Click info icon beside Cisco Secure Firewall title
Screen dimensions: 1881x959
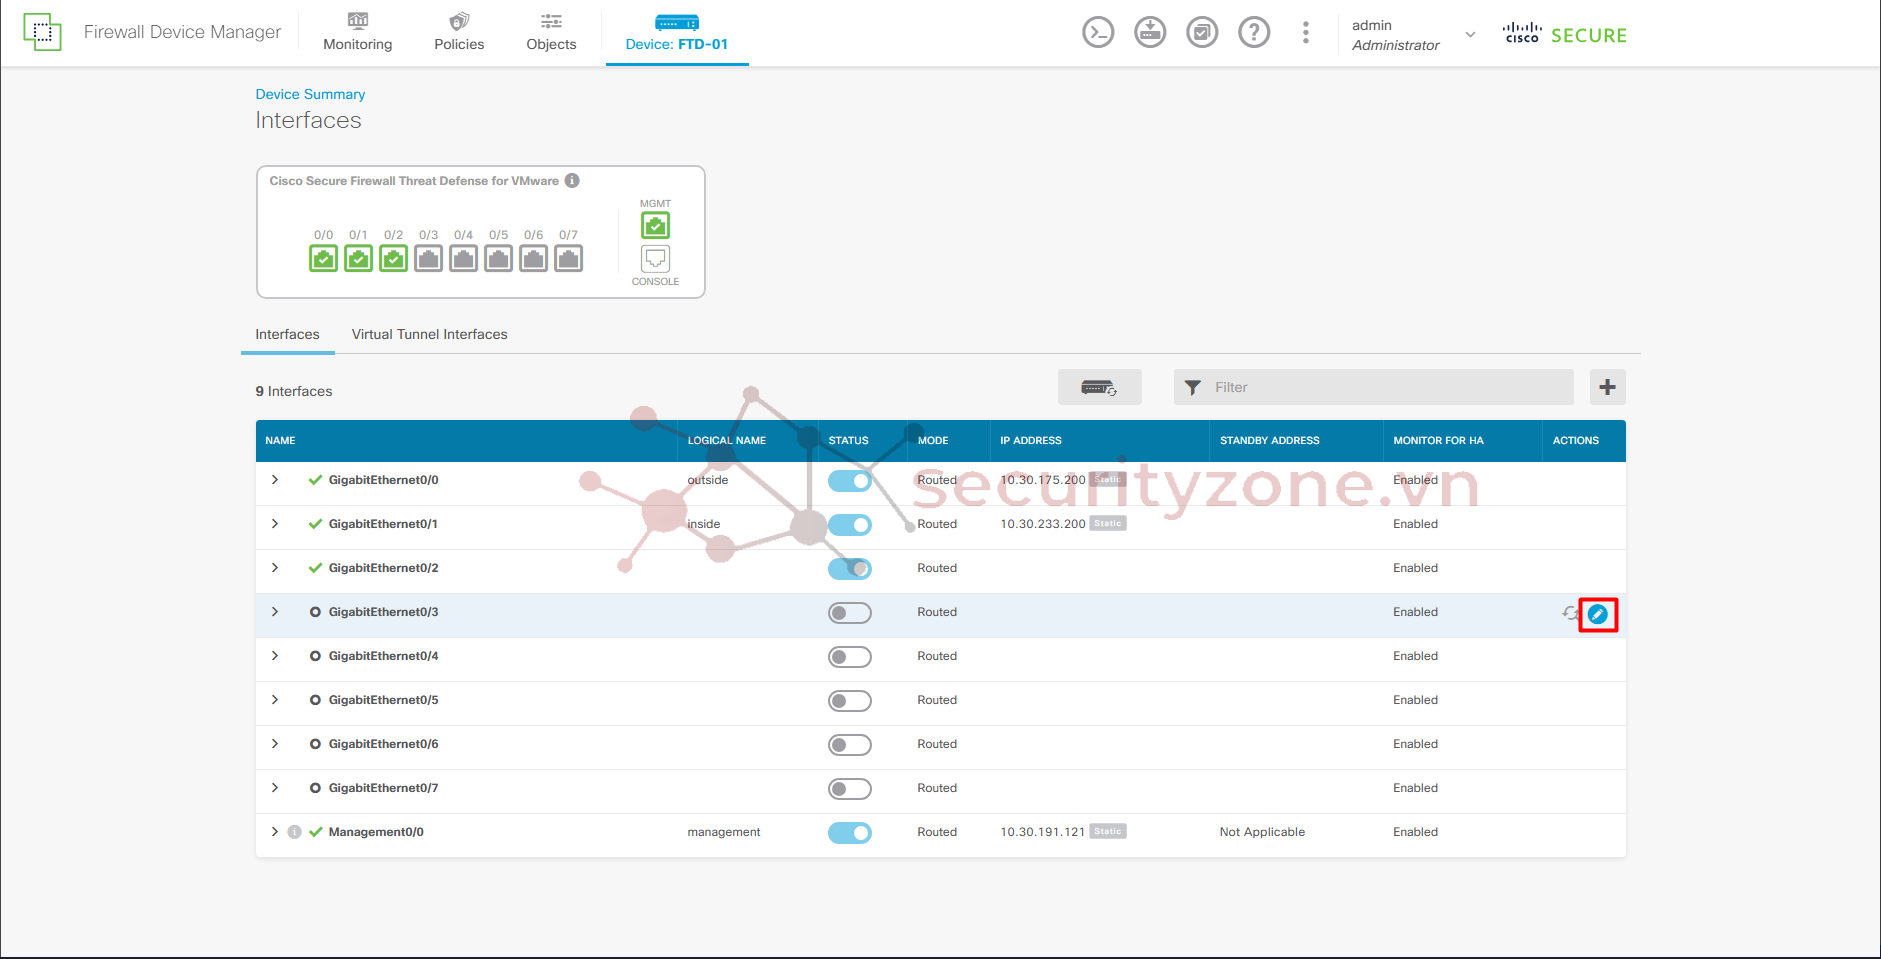pos(572,181)
